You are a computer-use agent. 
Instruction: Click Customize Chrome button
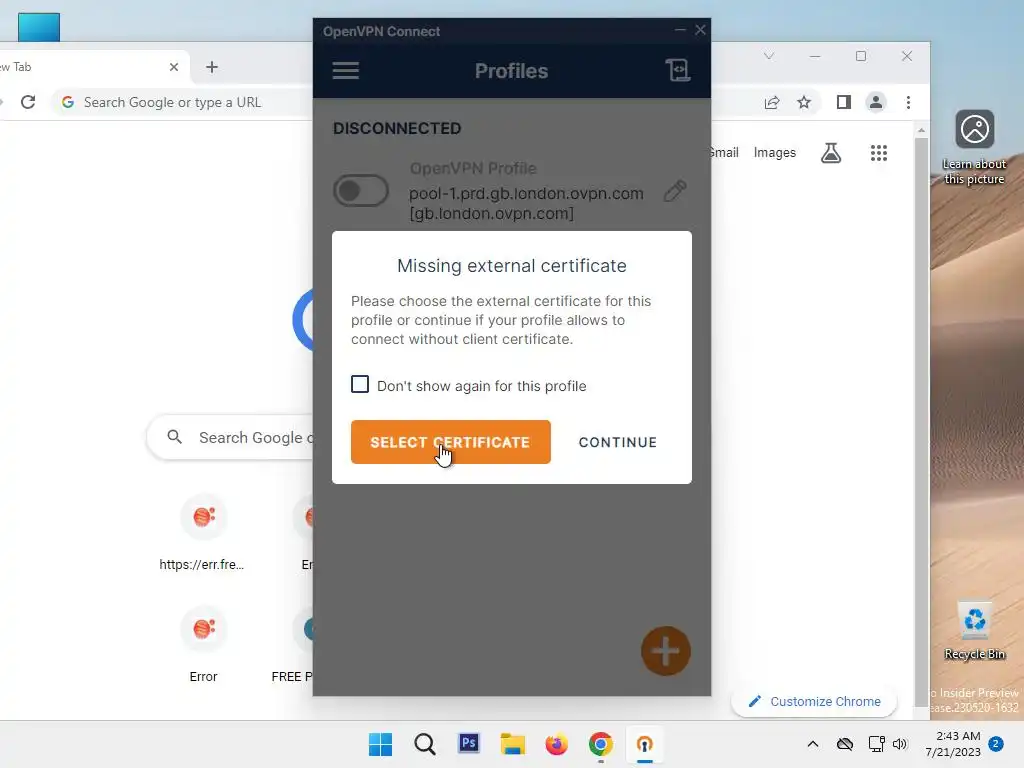(814, 701)
